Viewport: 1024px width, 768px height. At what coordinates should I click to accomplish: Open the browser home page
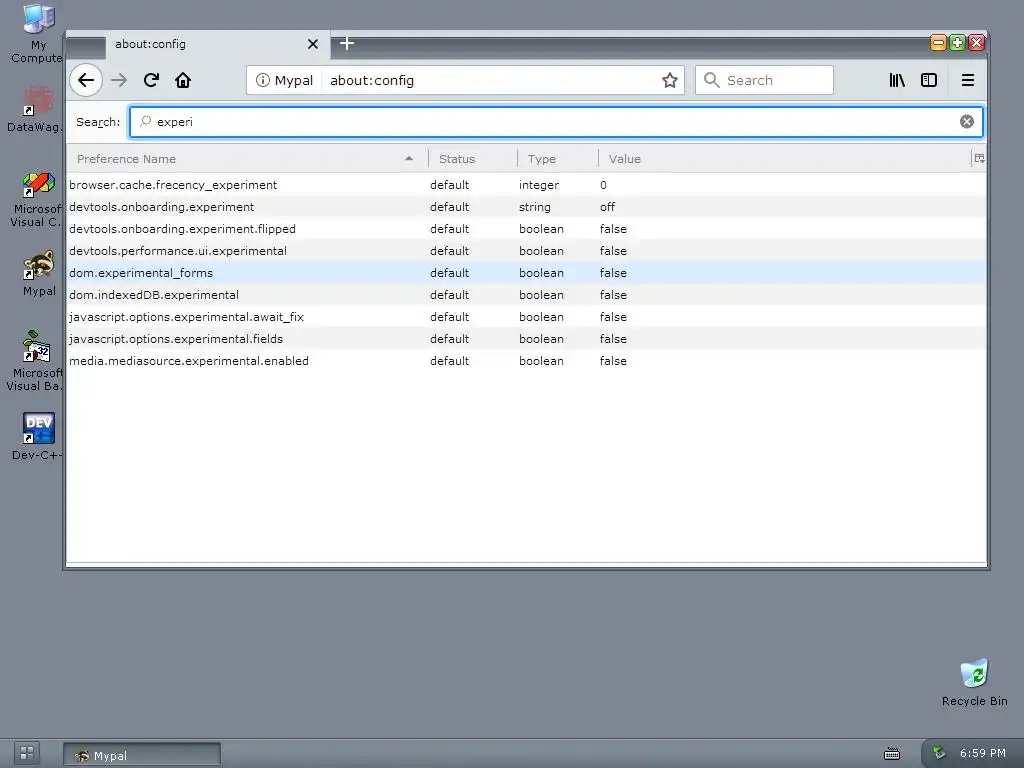pos(183,80)
